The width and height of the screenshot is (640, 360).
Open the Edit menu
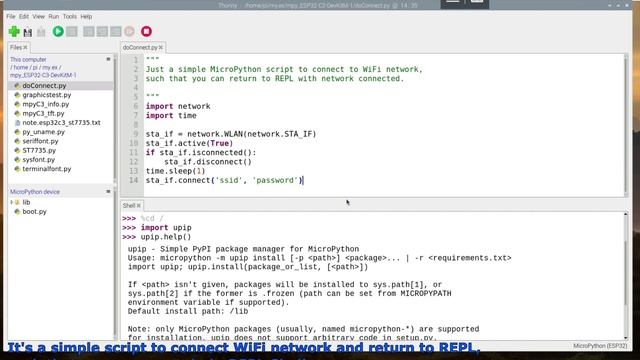(24, 16)
